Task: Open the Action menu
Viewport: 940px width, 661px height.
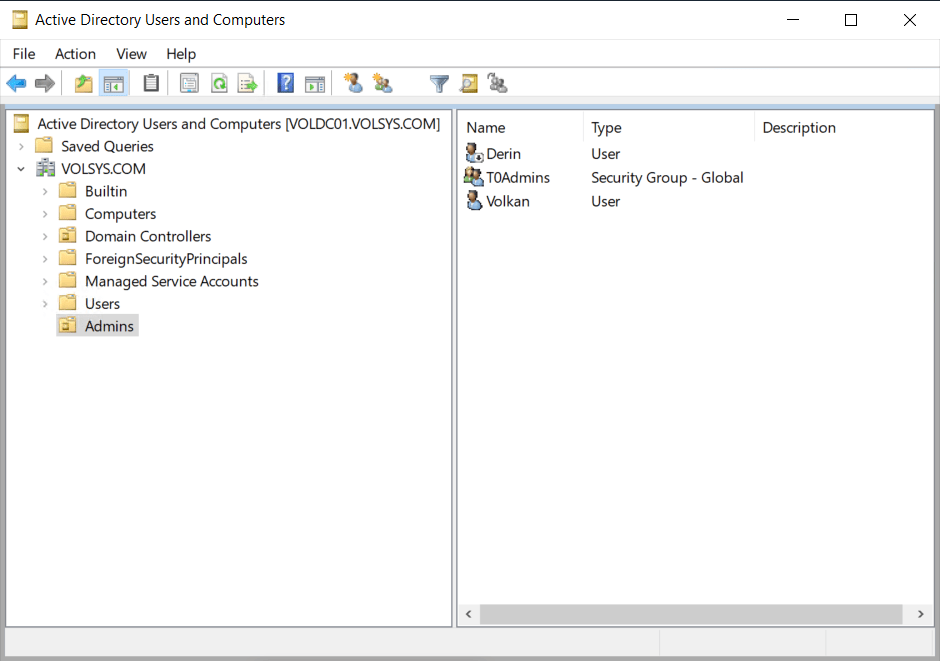Action: 75,54
